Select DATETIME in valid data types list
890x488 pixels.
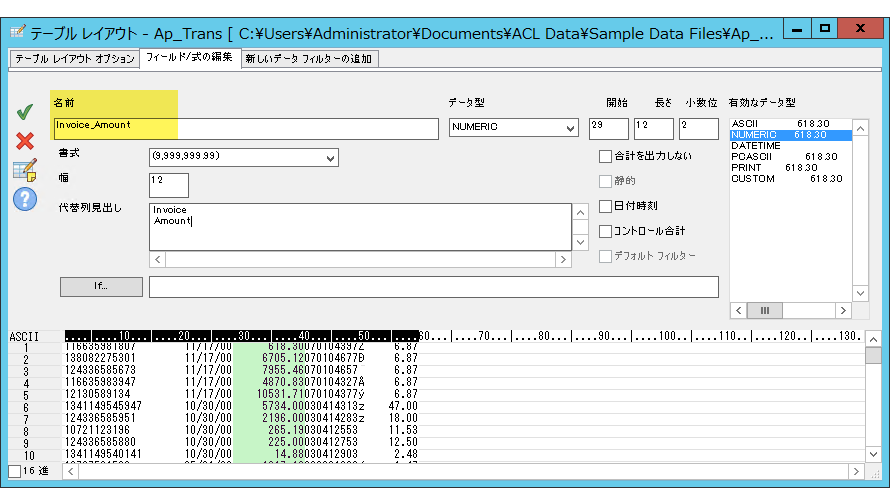click(756, 145)
